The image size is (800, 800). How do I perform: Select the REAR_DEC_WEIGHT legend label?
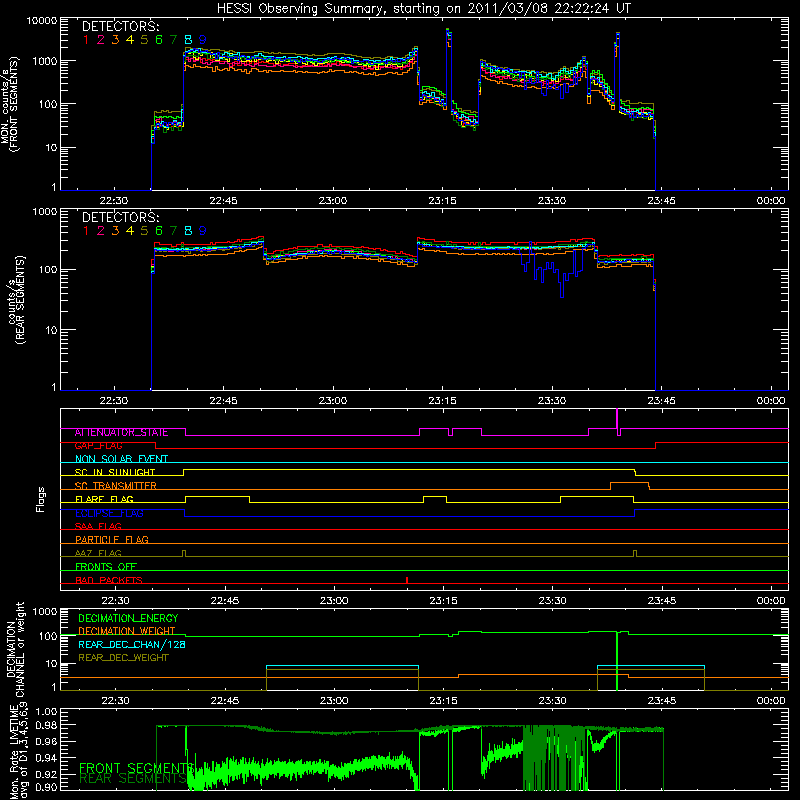[x=123, y=658]
